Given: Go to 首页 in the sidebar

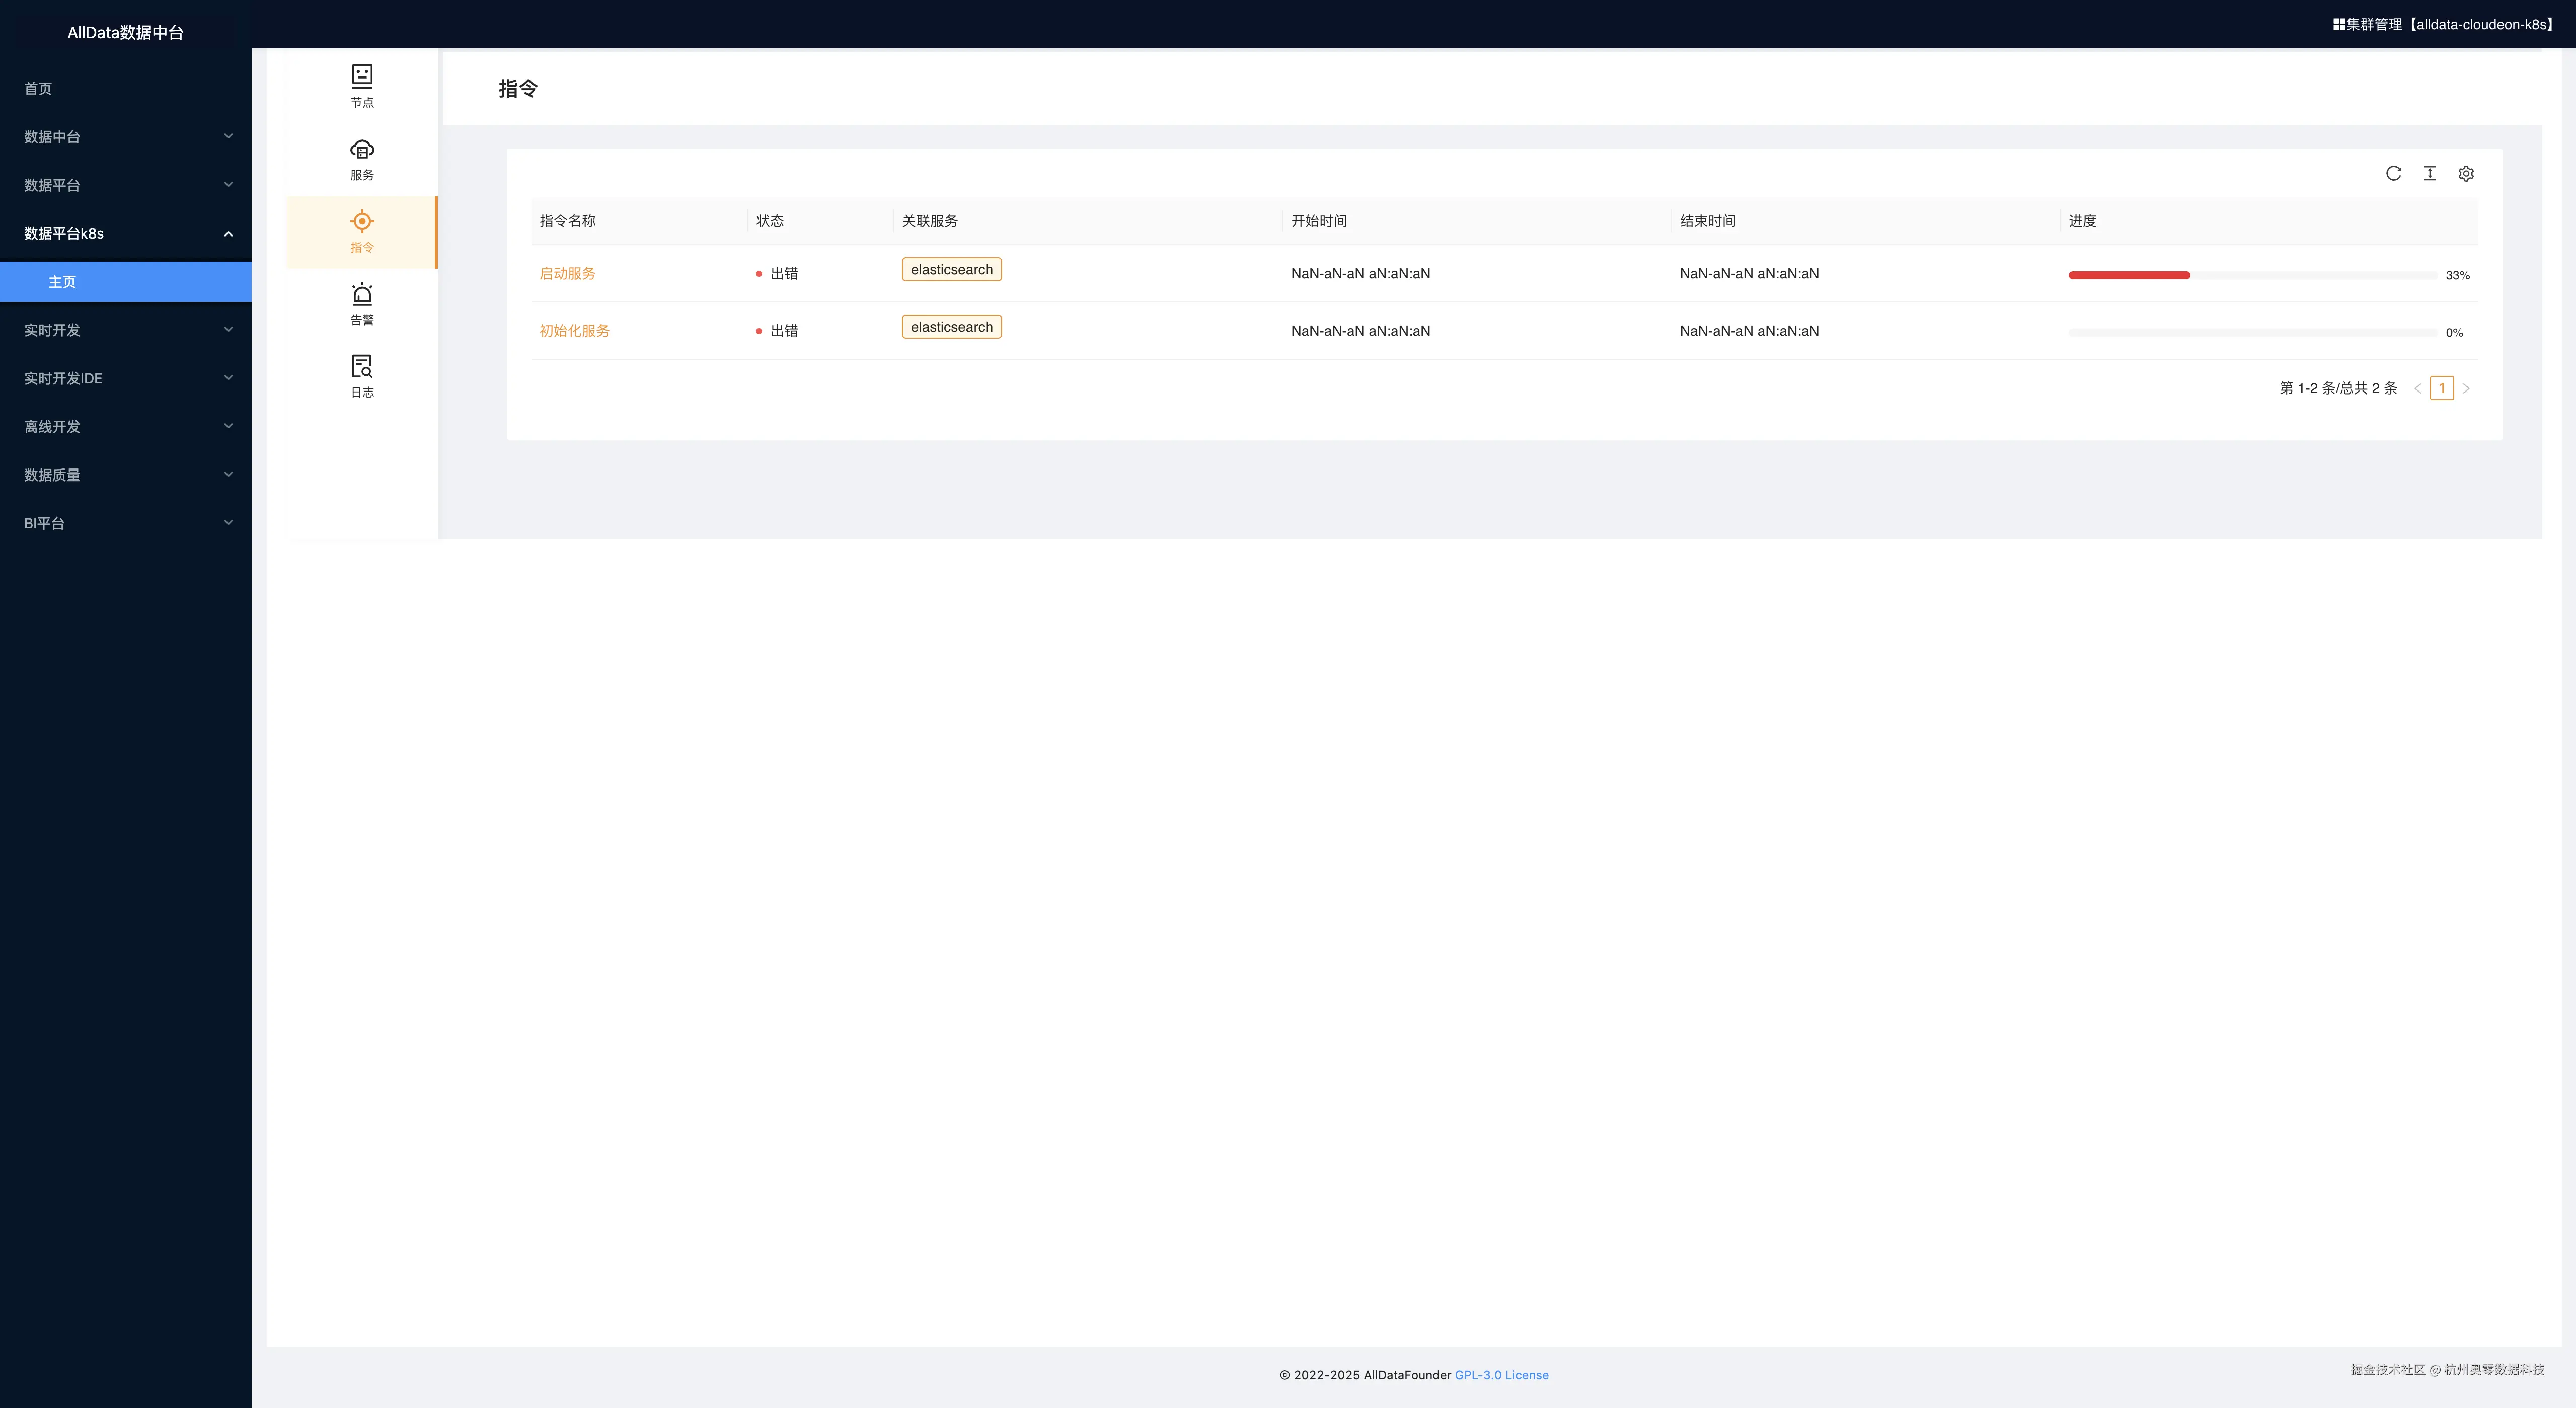Looking at the screenshot, I should coord(38,88).
